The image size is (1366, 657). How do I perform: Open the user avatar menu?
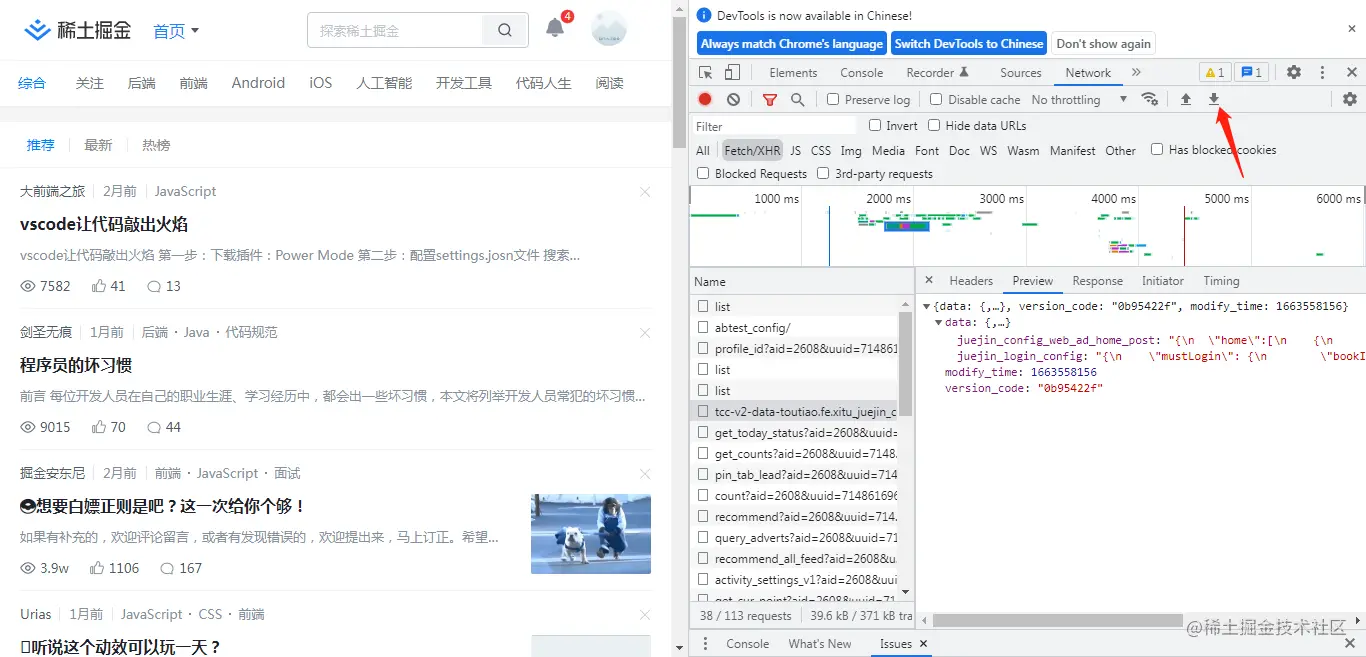(x=609, y=28)
